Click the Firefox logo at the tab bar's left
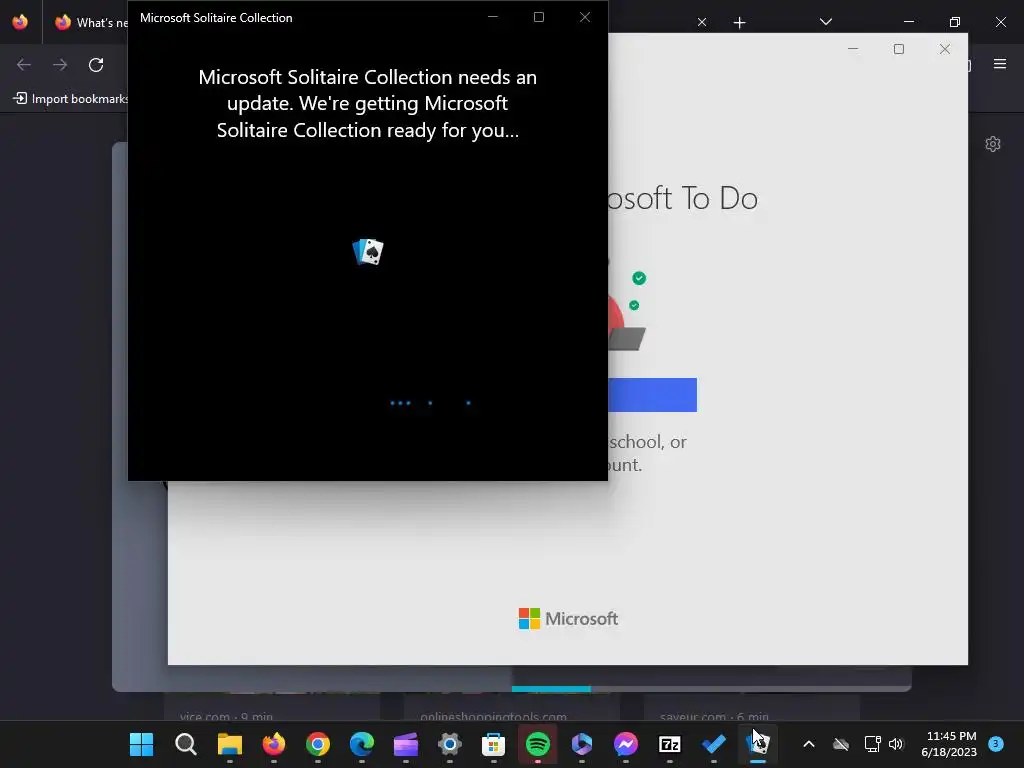1024x768 pixels. tap(20, 22)
